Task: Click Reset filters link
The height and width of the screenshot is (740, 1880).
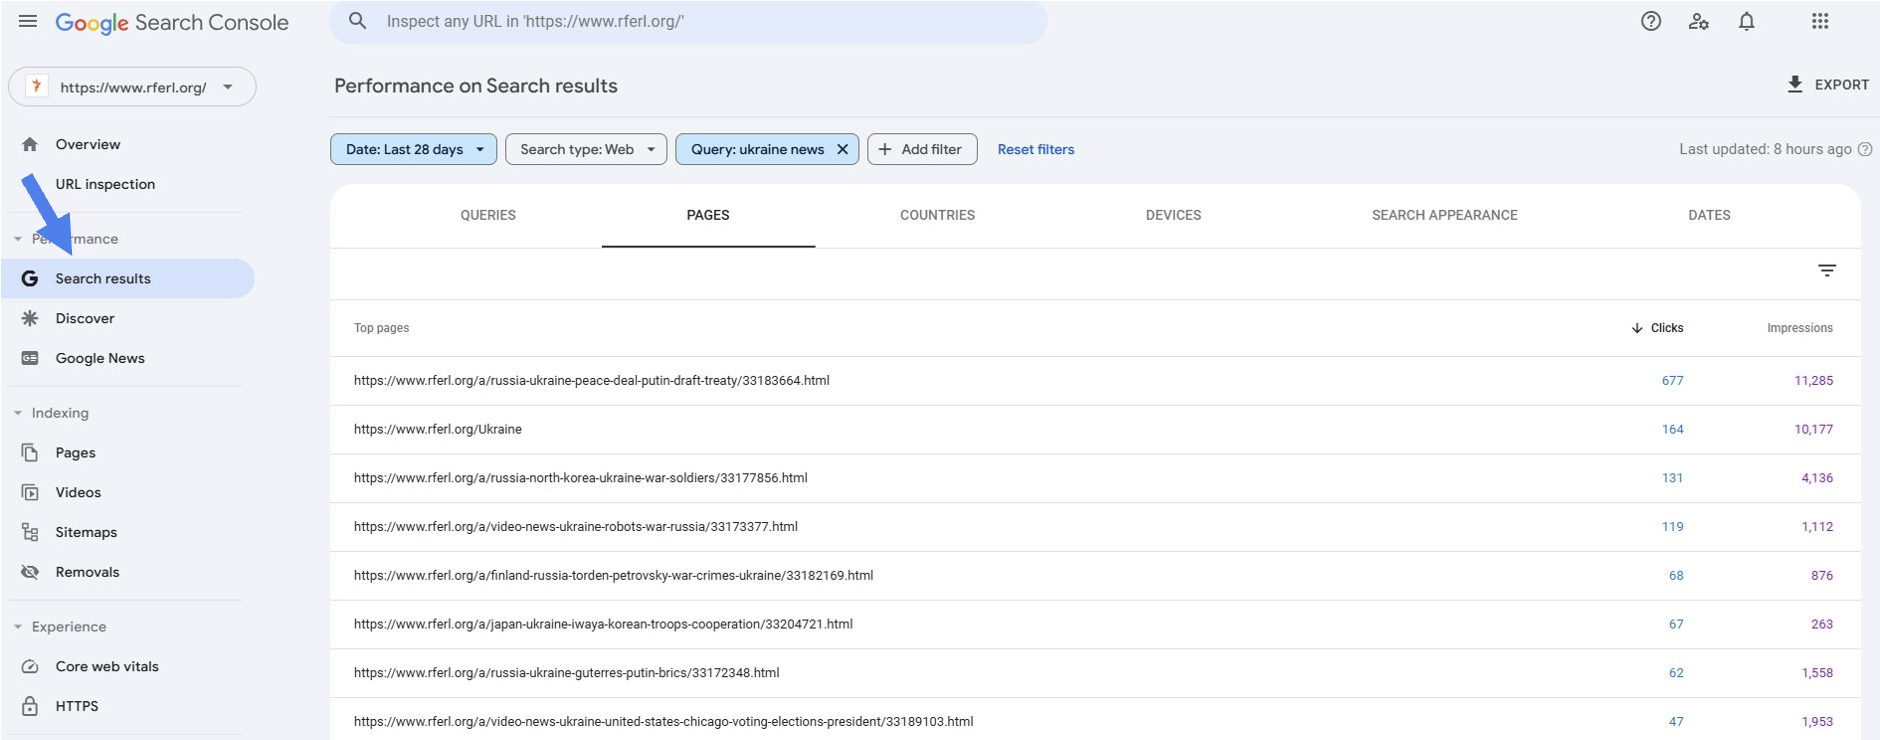Action: pyautogui.click(x=1036, y=149)
